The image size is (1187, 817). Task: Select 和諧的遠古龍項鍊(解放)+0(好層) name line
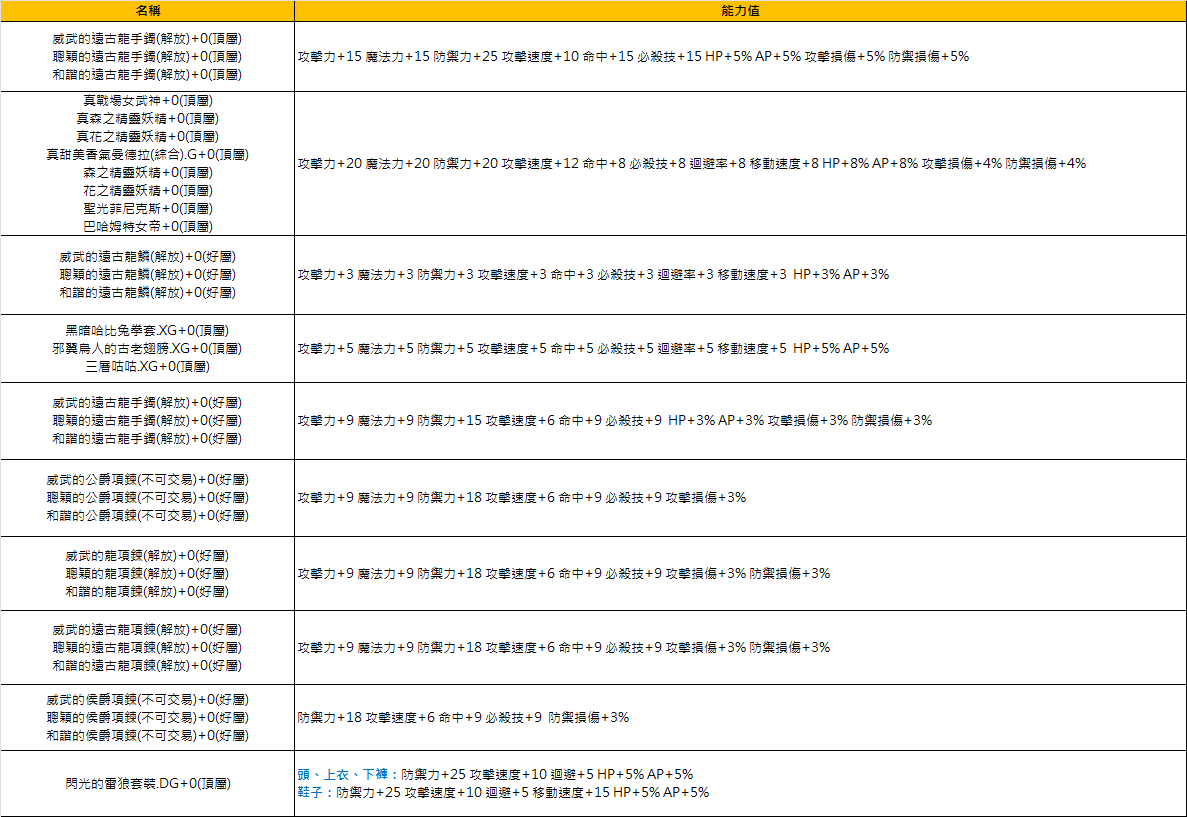point(148,666)
